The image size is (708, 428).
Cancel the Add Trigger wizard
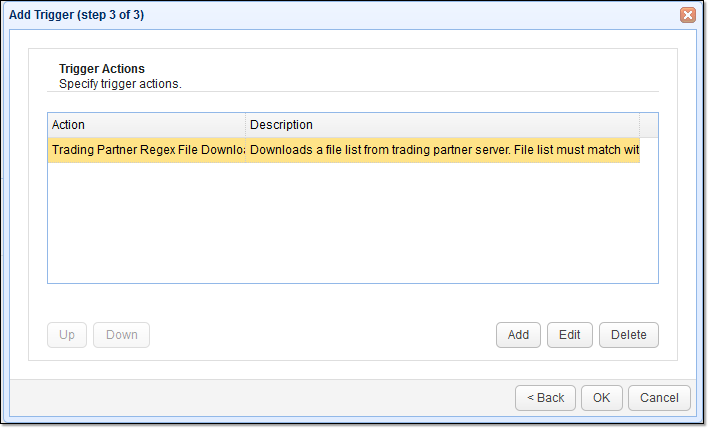tap(660, 397)
